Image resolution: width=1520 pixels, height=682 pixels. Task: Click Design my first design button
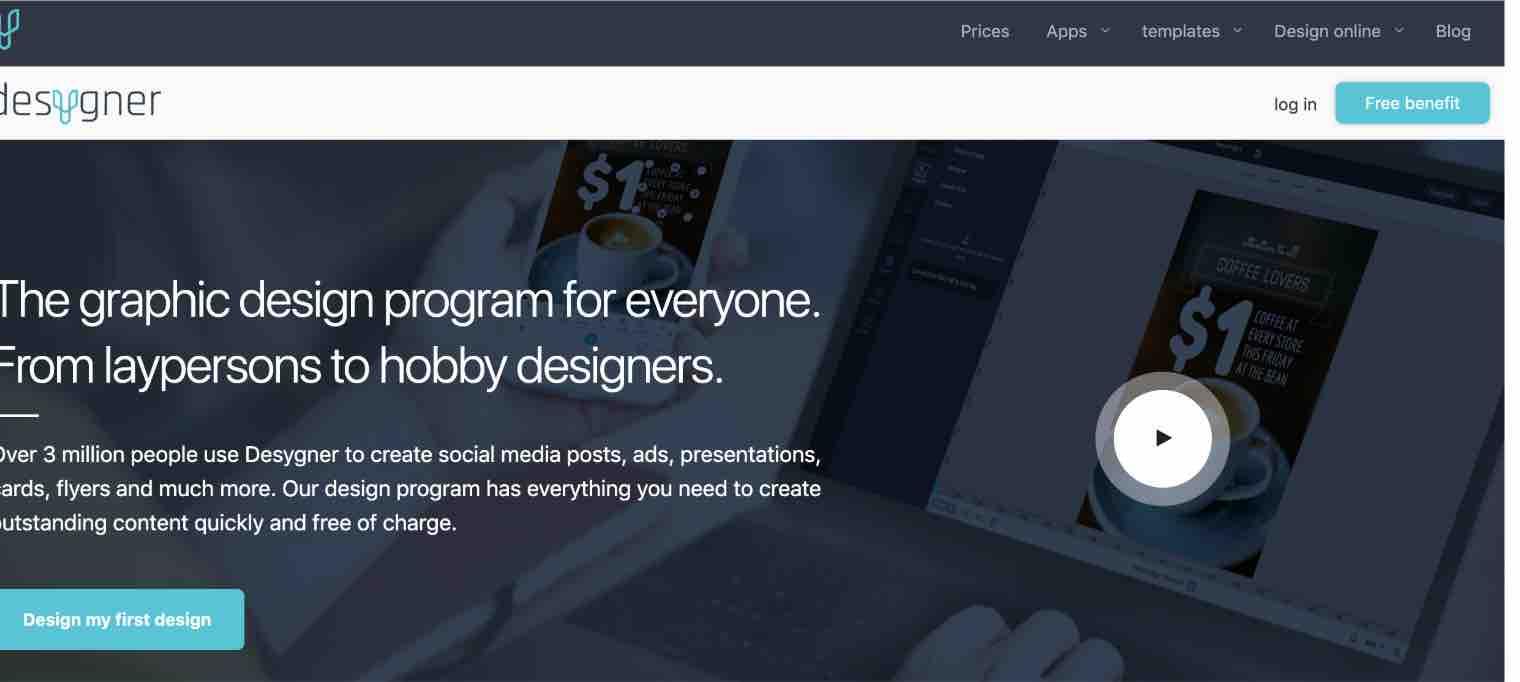[x=118, y=619]
